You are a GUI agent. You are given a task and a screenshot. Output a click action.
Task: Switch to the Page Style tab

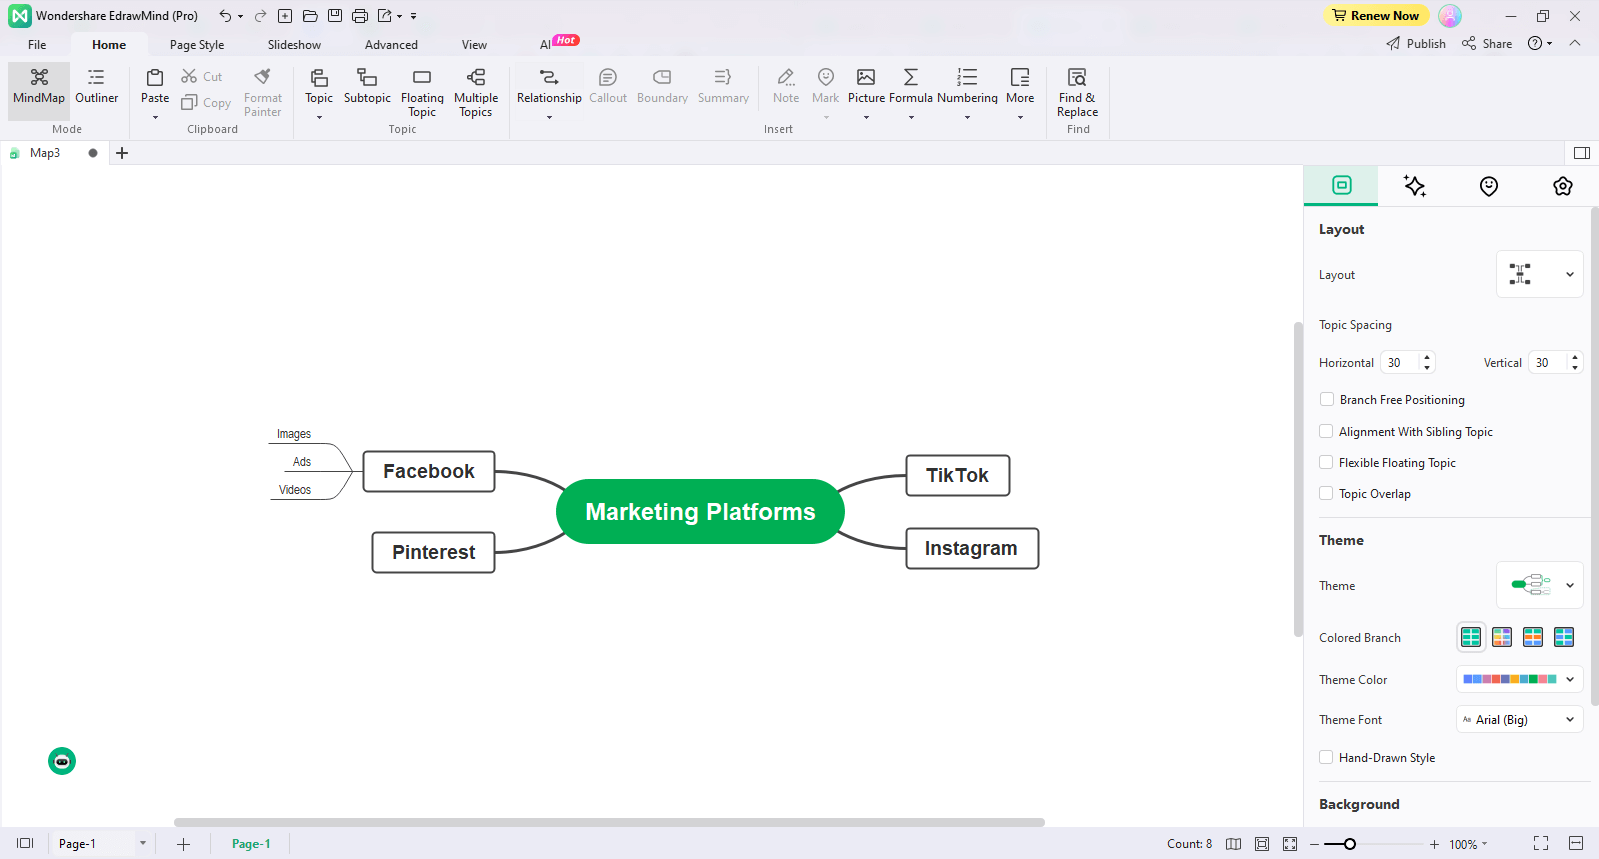[197, 45]
